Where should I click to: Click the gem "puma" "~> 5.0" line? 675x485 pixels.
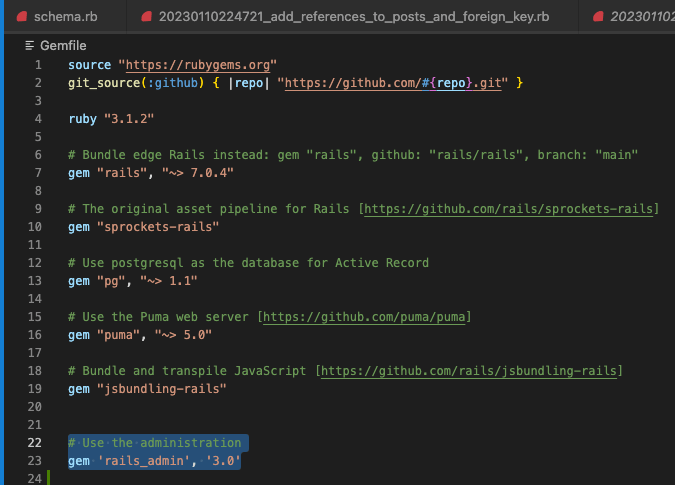point(140,335)
